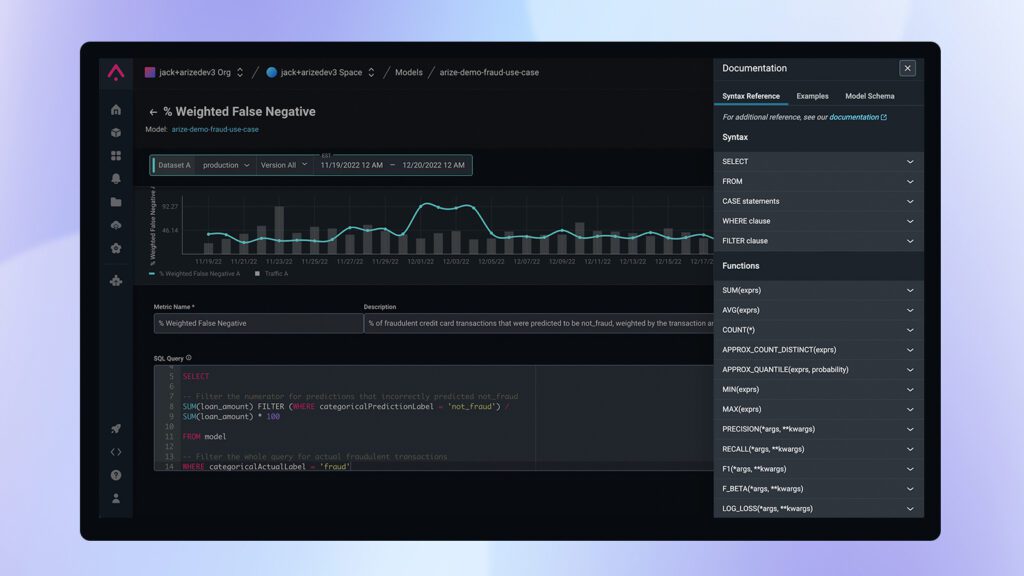Open the help question mark icon
1024x576 pixels.
pos(116,475)
